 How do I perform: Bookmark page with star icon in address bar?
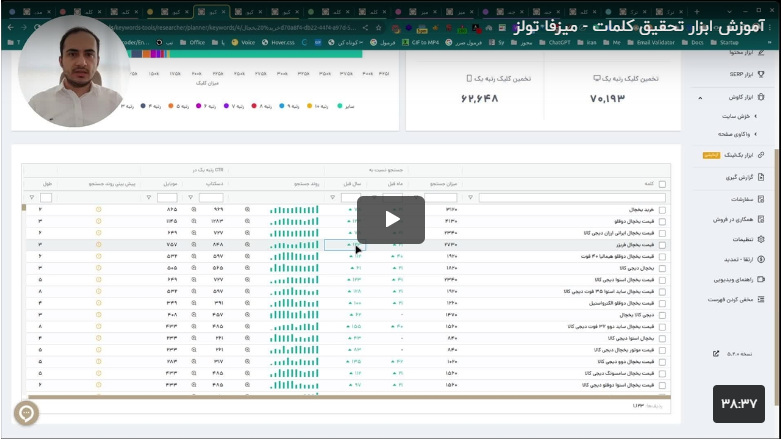coord(379,28)
